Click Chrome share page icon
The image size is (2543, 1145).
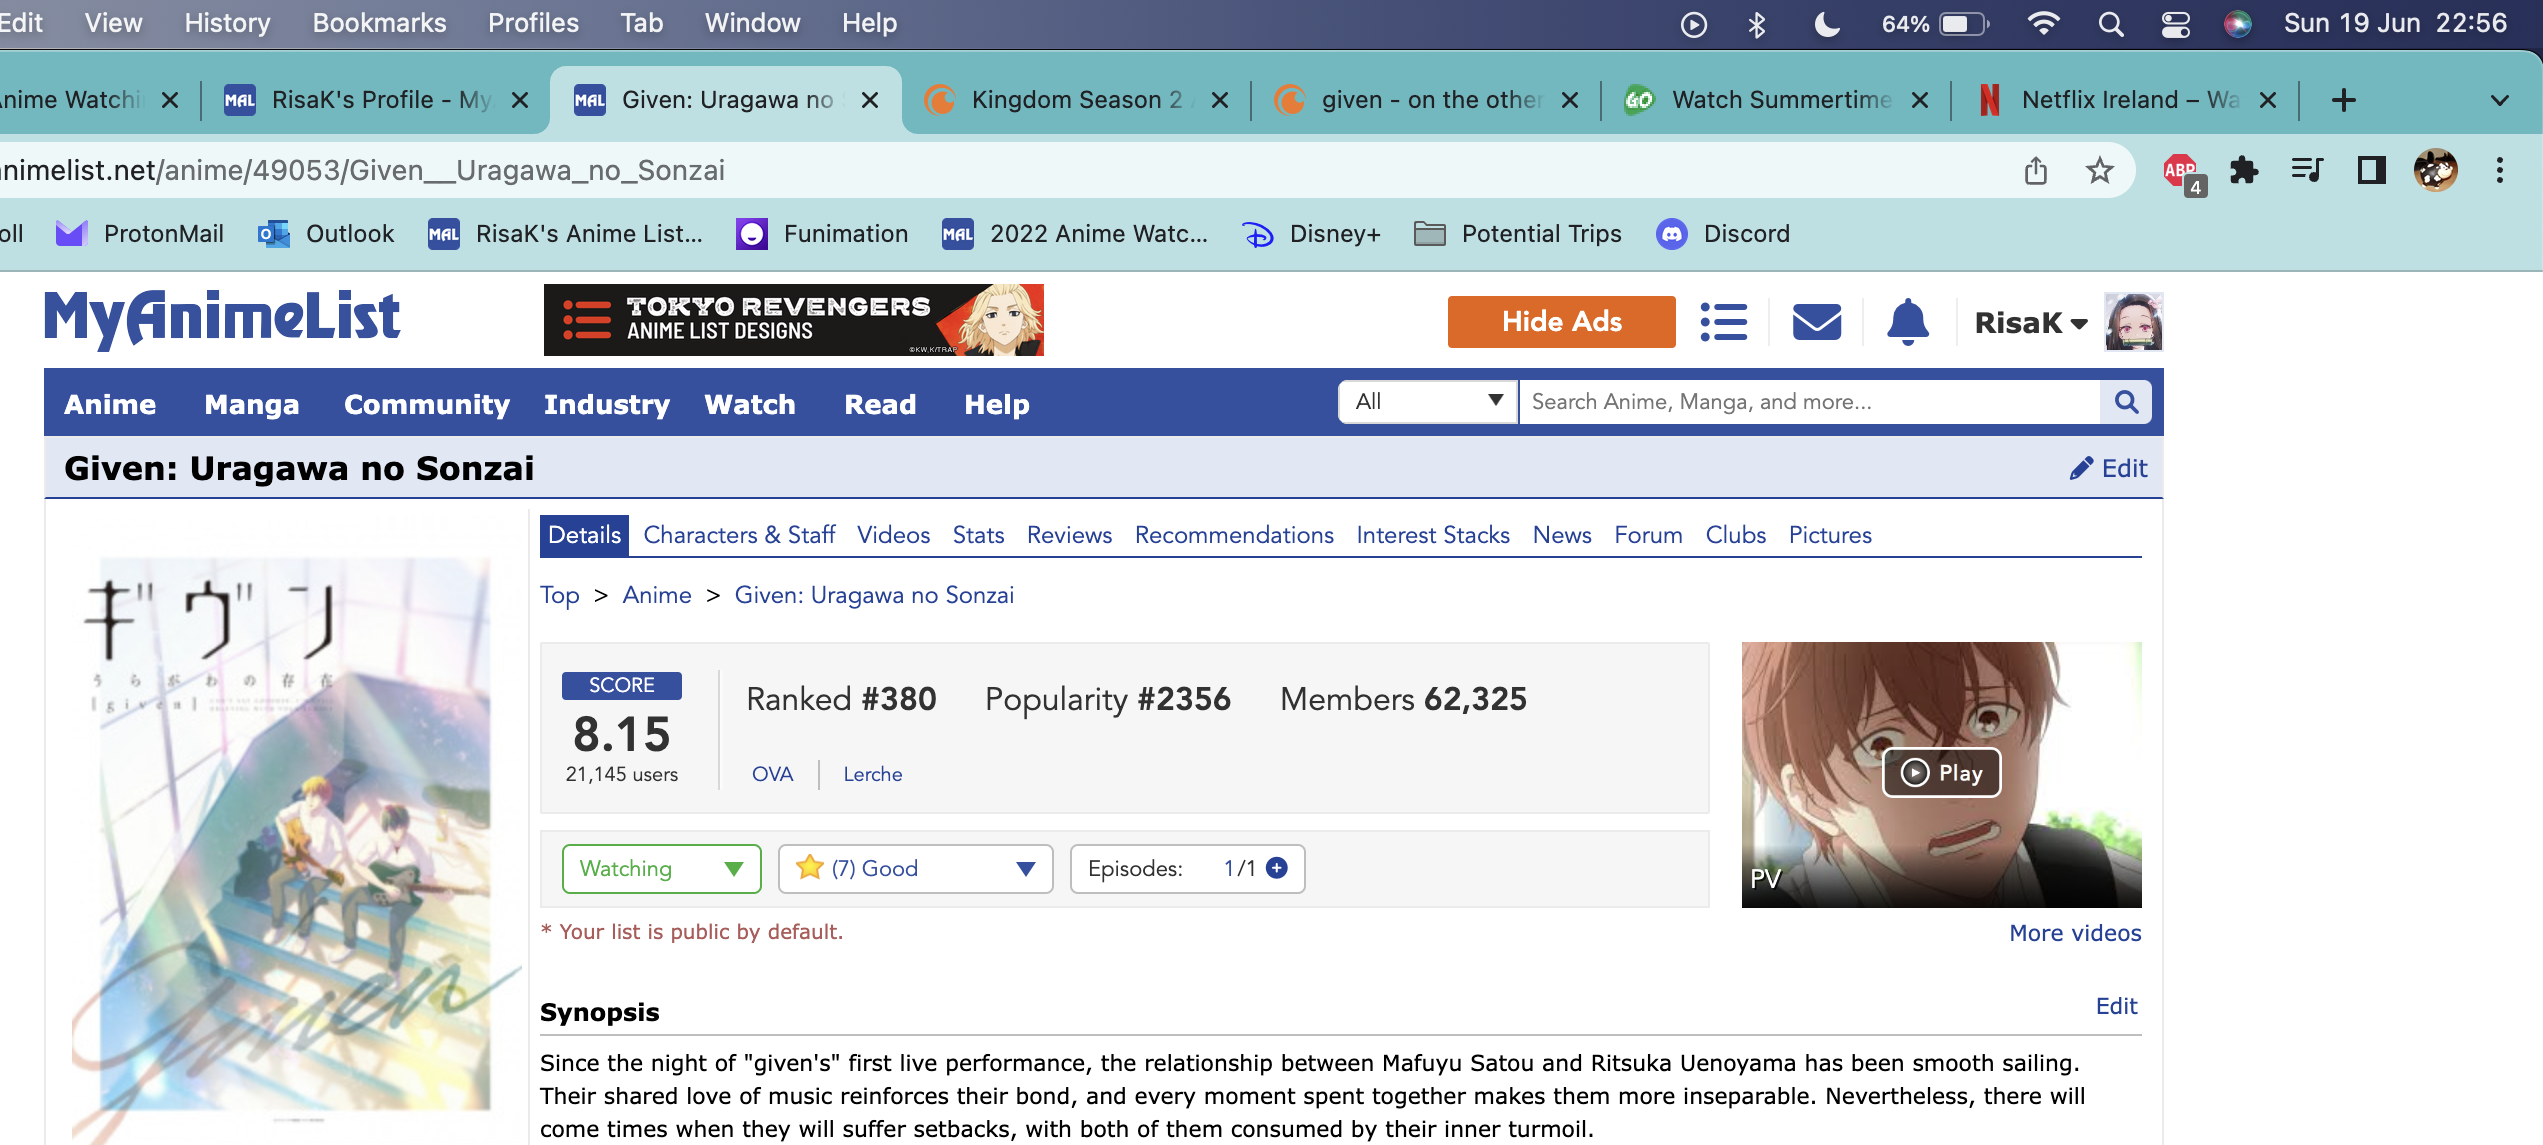pos(2035,171)
